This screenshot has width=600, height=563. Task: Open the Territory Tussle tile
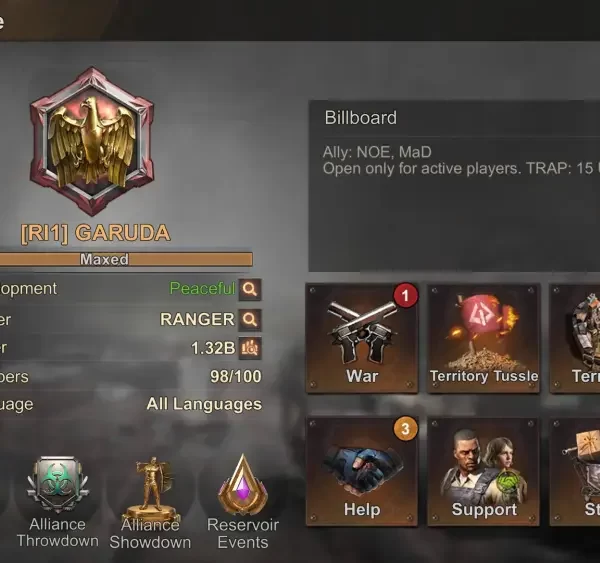[x=484, y=338]
